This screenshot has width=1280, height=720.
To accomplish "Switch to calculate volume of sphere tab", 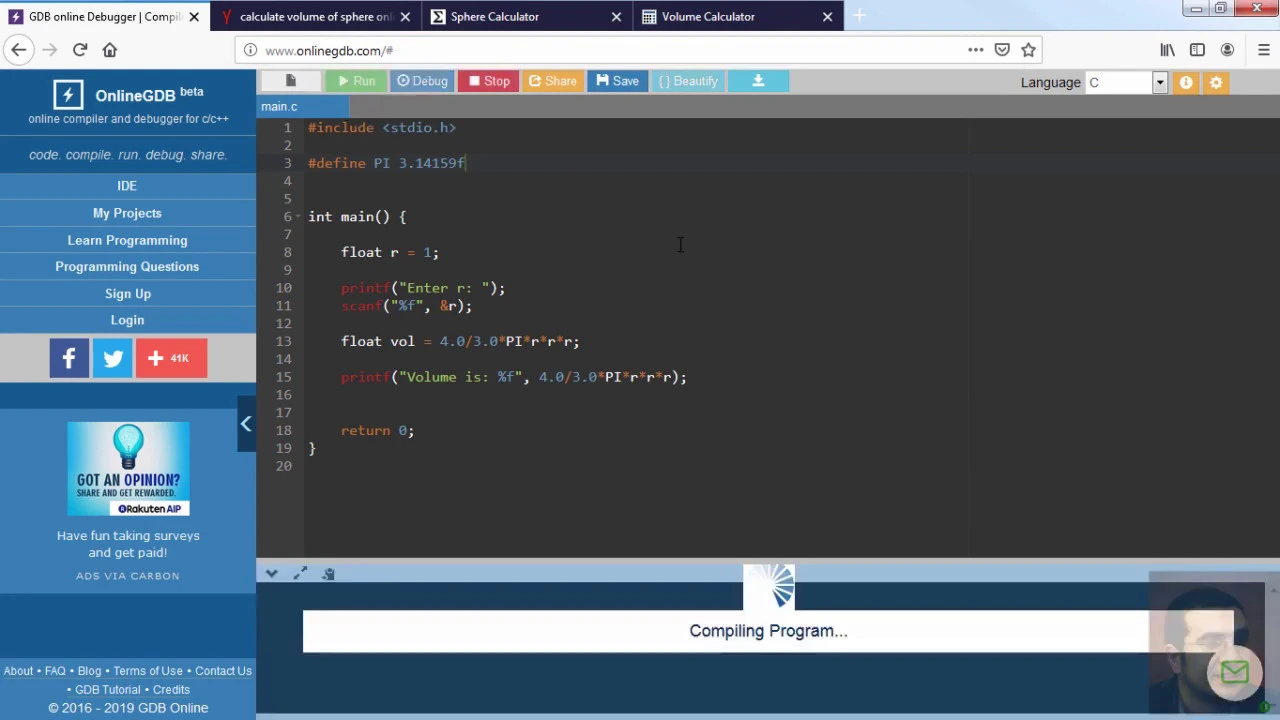I will click(x=316, y=17).
